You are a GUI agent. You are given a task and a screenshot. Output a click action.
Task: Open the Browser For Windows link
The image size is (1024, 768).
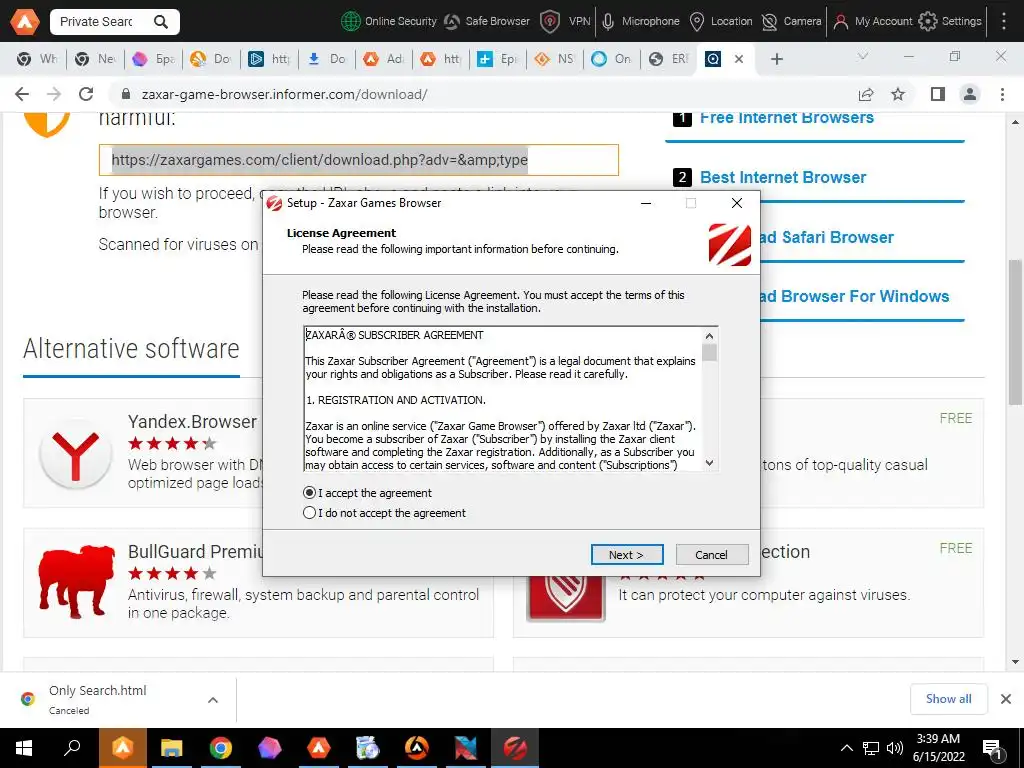pos(855,296)
